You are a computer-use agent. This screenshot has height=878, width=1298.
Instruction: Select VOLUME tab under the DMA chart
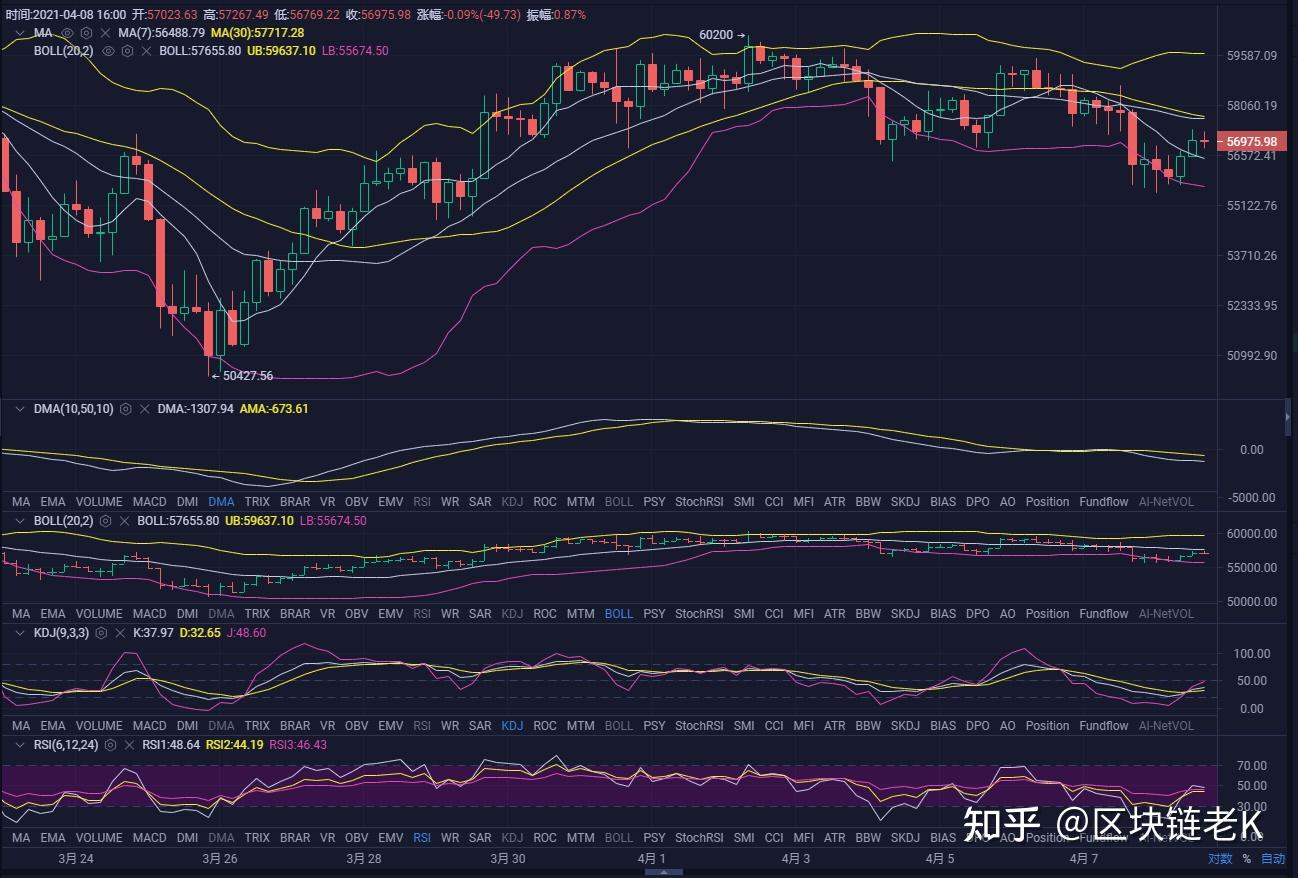[99, 502]
